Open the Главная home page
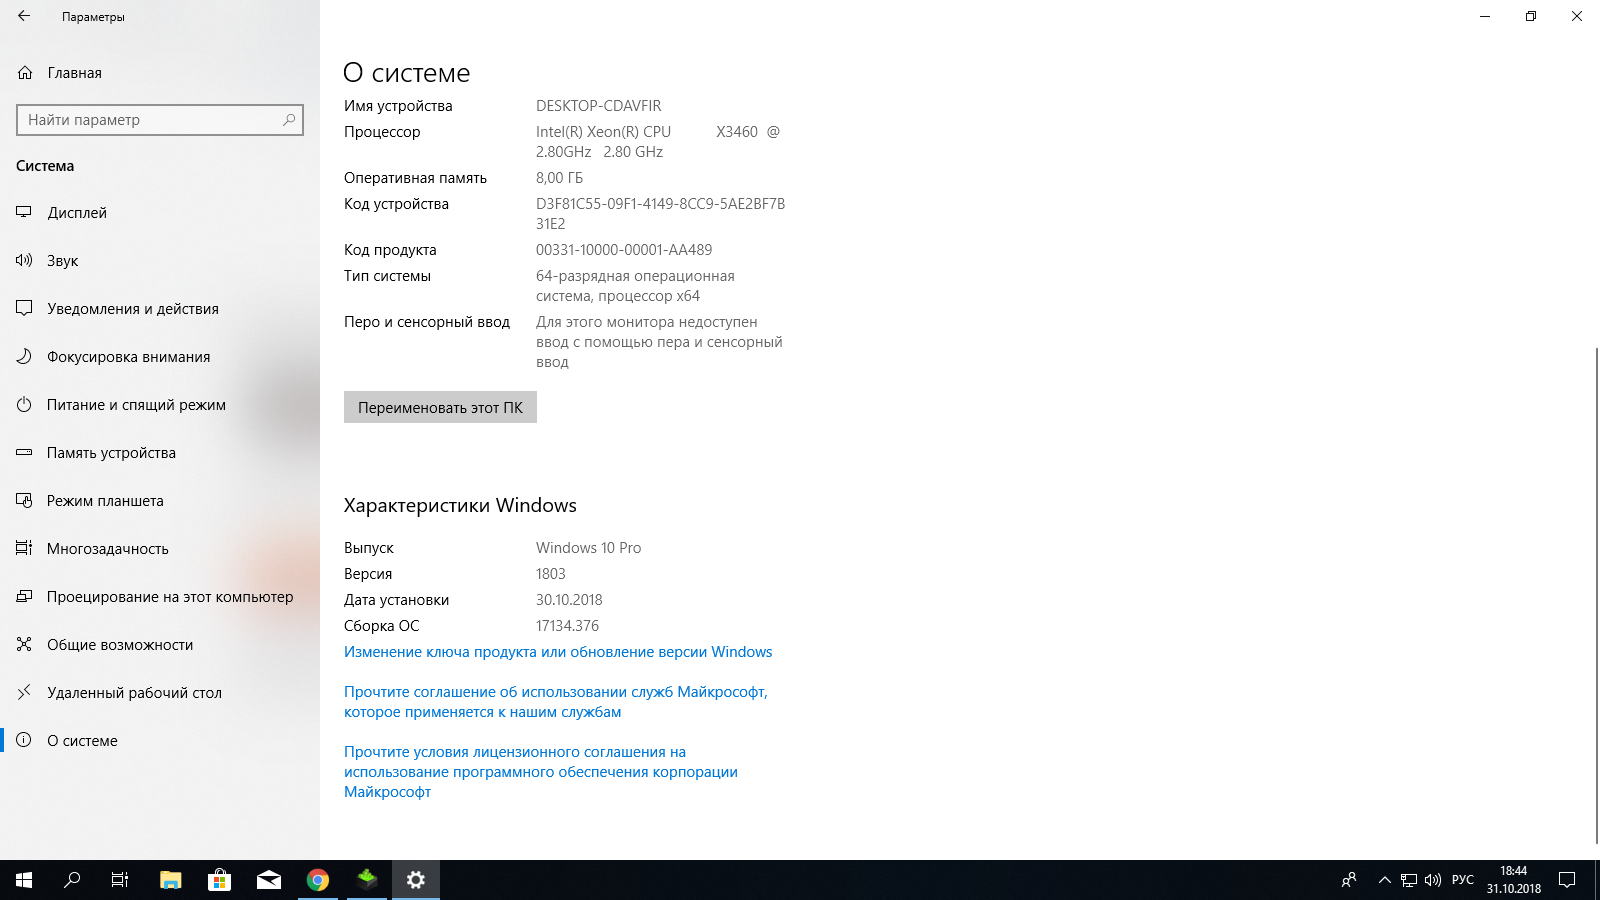The image size is (1600, 900). point(74,73)
